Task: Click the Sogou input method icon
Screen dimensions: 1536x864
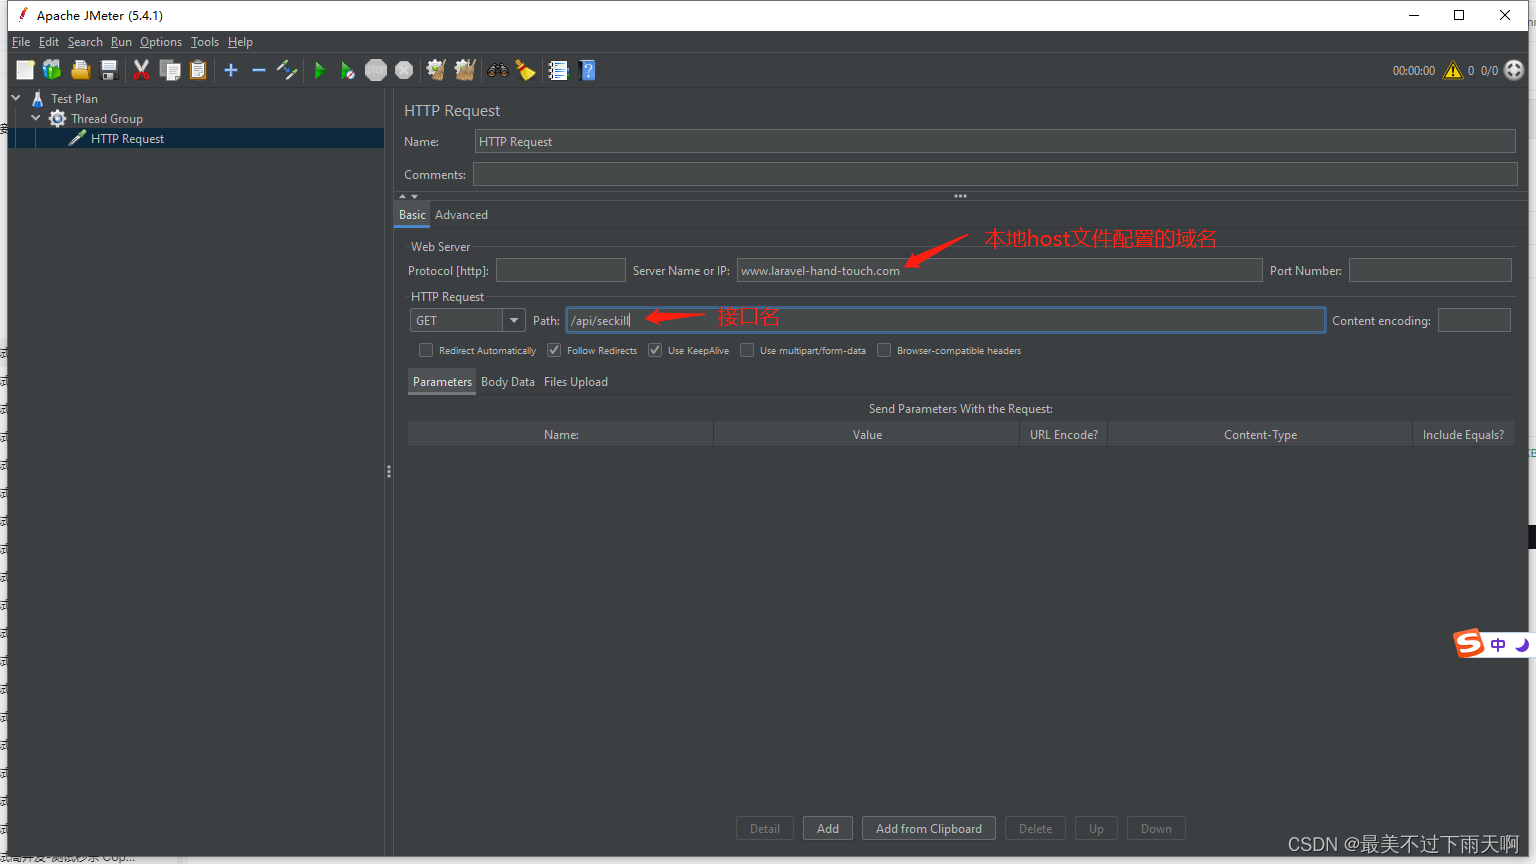Action: point(1468,643)
